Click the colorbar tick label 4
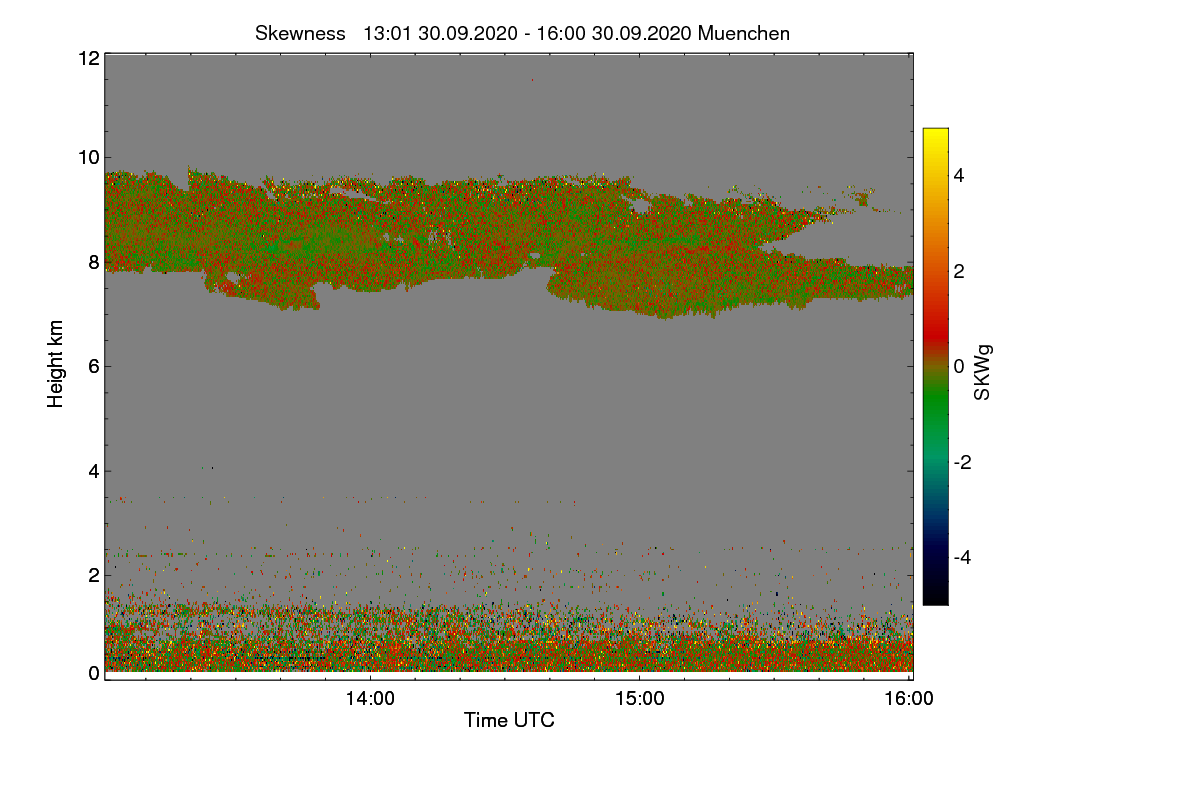This screenshot has width=1200, height=800. coord(959,175)
